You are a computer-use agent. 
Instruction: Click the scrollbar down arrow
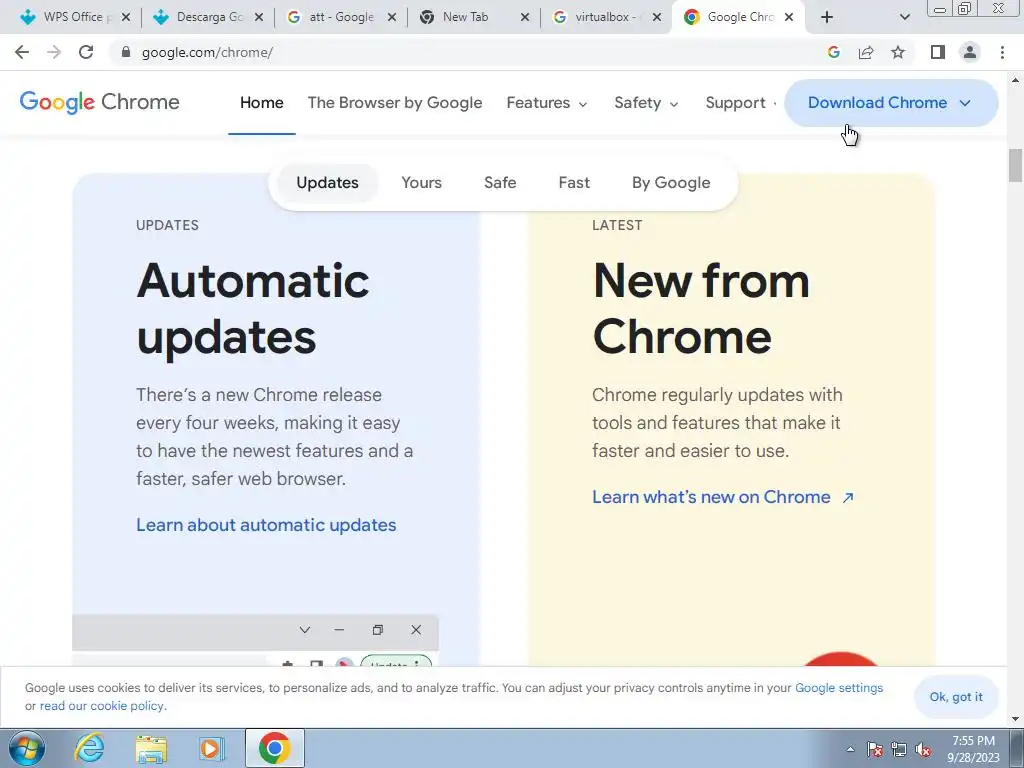point(1015,719)
